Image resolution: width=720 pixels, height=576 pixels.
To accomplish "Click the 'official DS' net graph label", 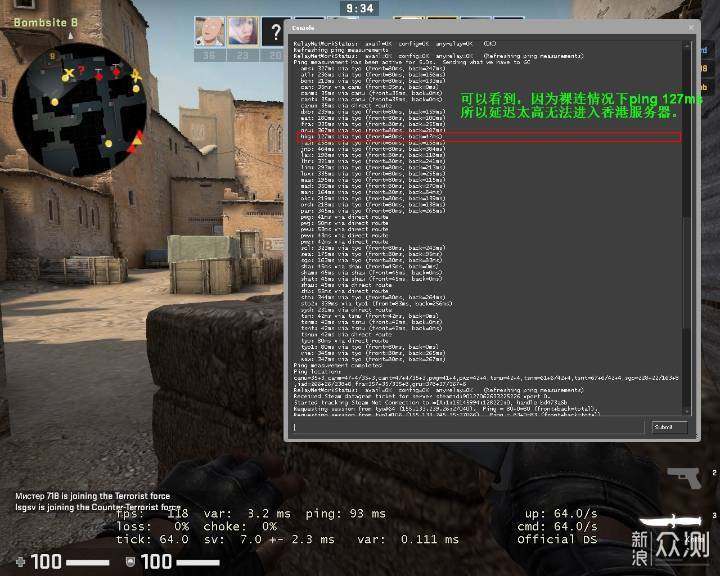I will [557, 539].
